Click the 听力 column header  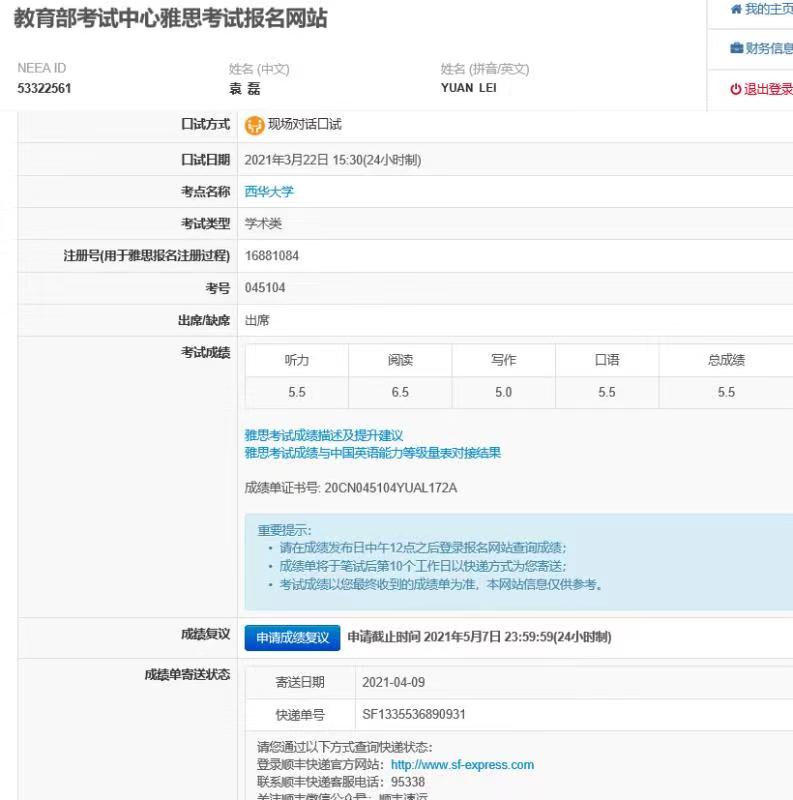(x=296, y=360)
